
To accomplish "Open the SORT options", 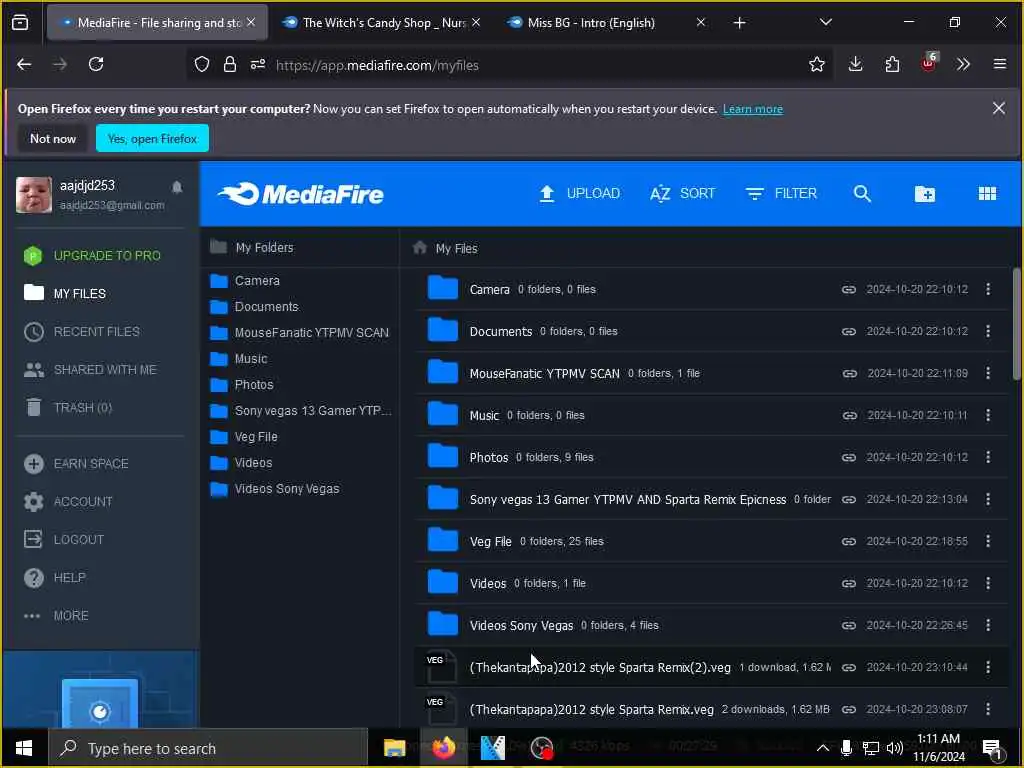I will (x=682, y=193).
